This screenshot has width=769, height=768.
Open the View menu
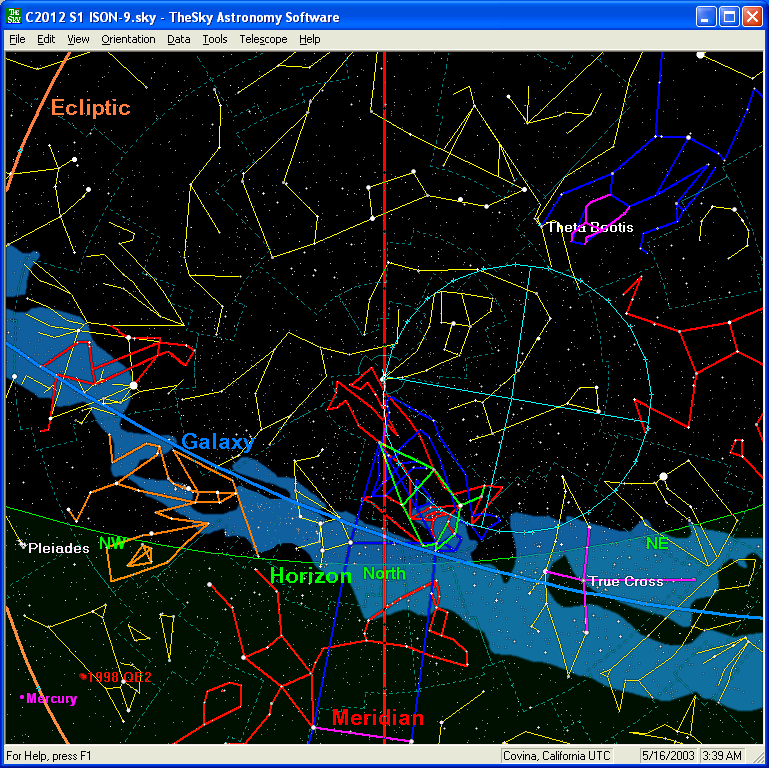point(78,39)
